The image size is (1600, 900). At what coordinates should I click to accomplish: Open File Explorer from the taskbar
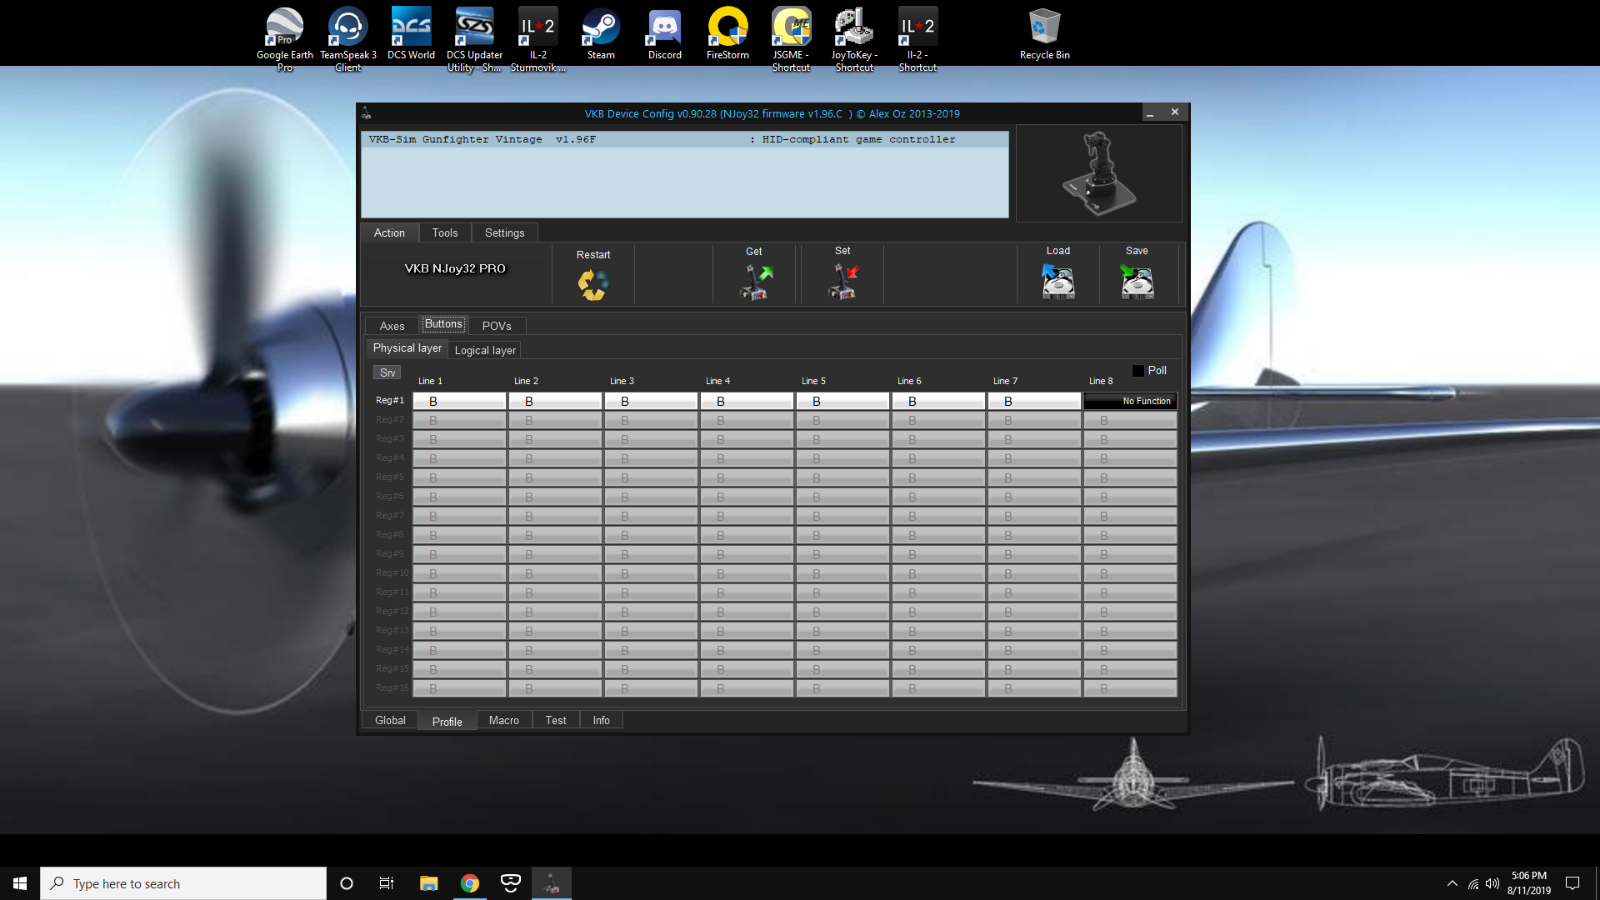pyautogui.click(x=429, y=883)
